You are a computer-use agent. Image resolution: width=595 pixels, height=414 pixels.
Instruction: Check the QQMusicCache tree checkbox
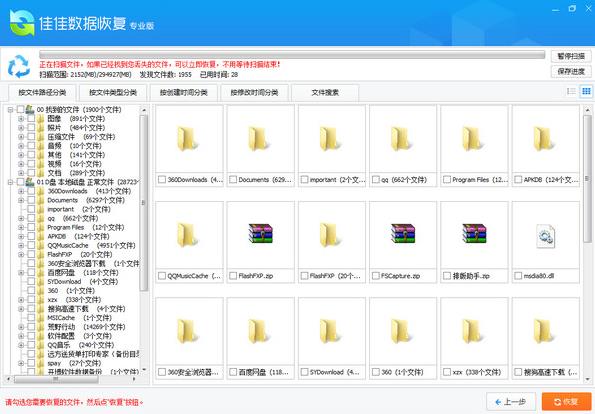pos(31,246)
